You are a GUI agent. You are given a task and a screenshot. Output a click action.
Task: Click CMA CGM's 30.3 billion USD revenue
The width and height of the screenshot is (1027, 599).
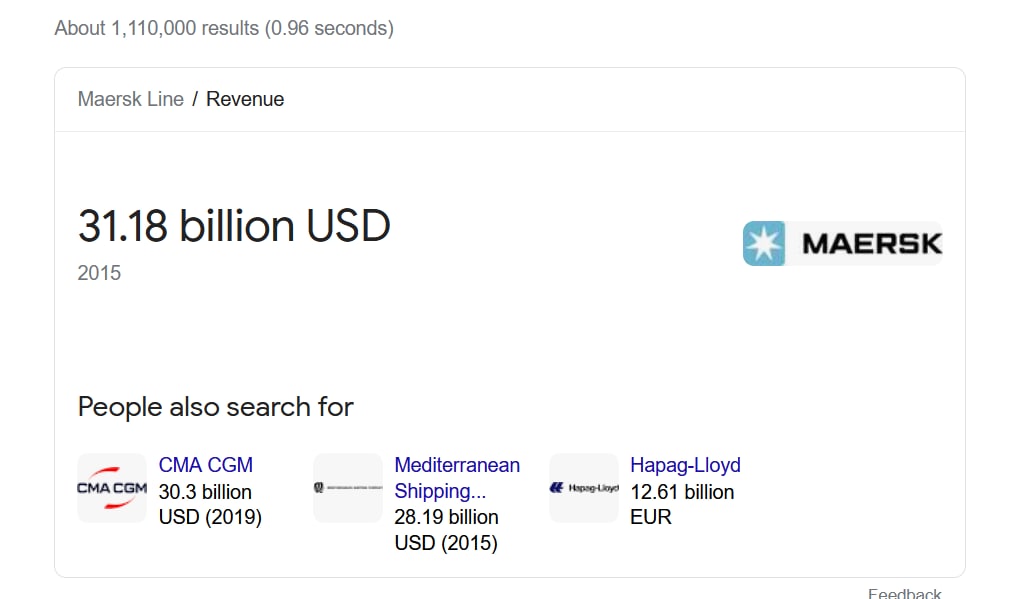210,505
